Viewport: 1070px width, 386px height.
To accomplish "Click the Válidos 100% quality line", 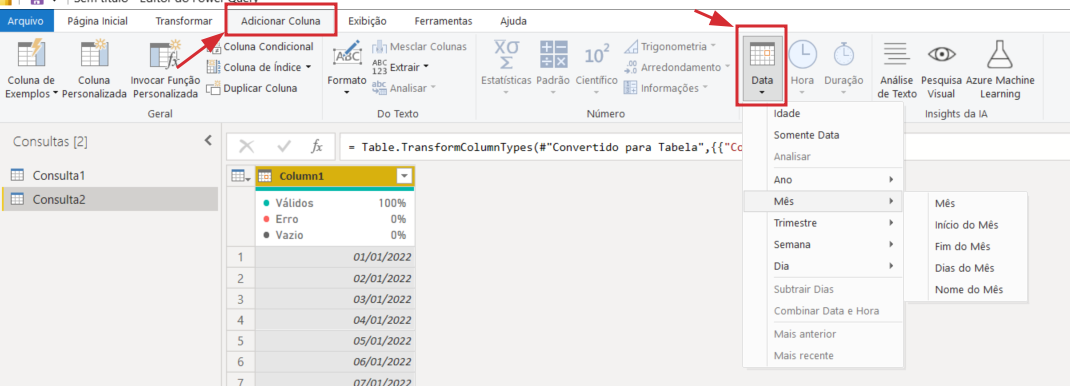I will pyautogui.click(x=335, y=203).
